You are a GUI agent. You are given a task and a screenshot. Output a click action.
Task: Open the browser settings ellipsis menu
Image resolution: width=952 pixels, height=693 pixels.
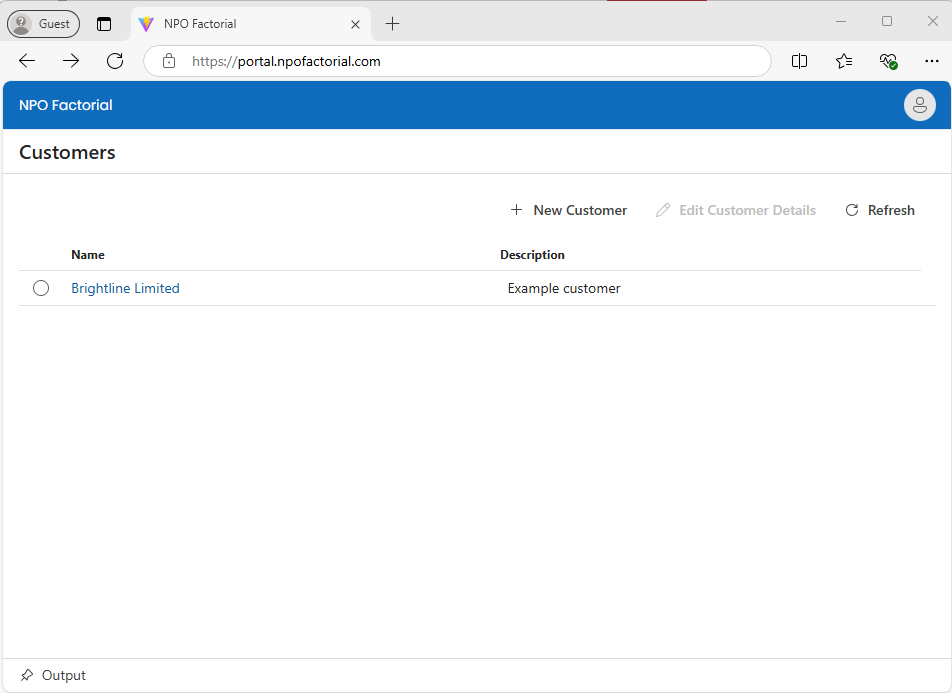click(932, 61)
